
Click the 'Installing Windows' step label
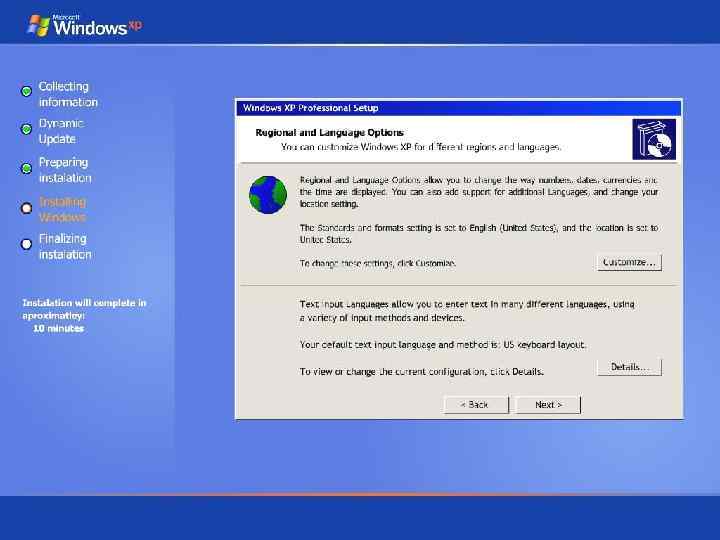click(62, 209)
